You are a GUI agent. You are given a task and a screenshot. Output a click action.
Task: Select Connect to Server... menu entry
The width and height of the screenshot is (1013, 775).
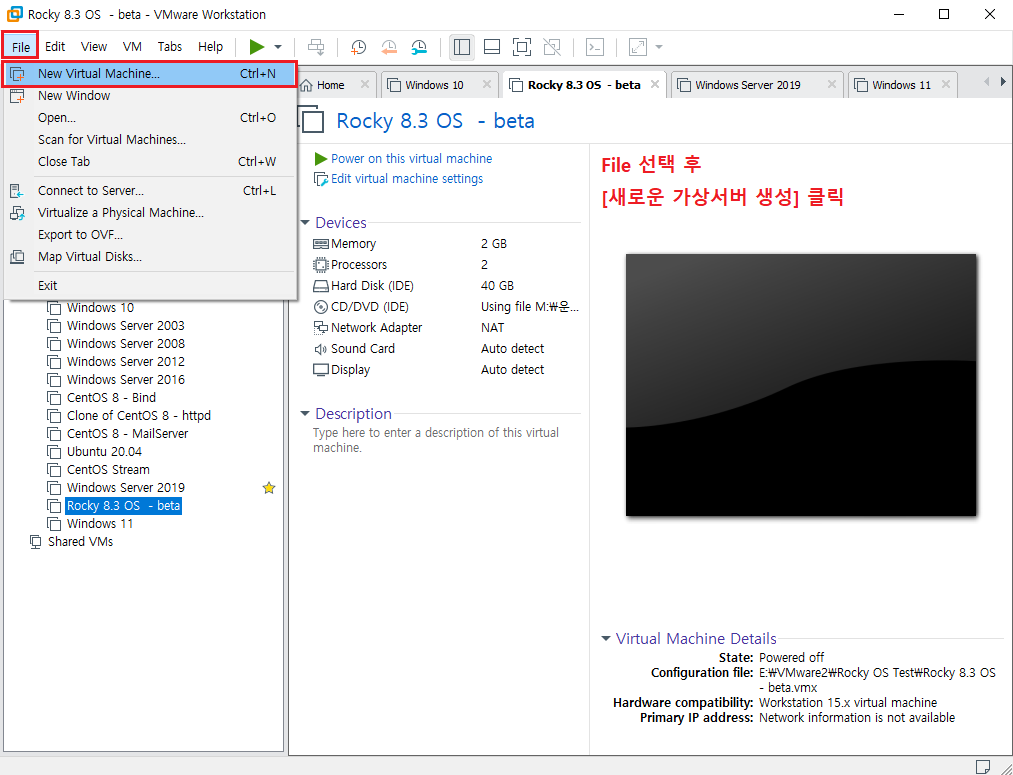coord(150,191)
